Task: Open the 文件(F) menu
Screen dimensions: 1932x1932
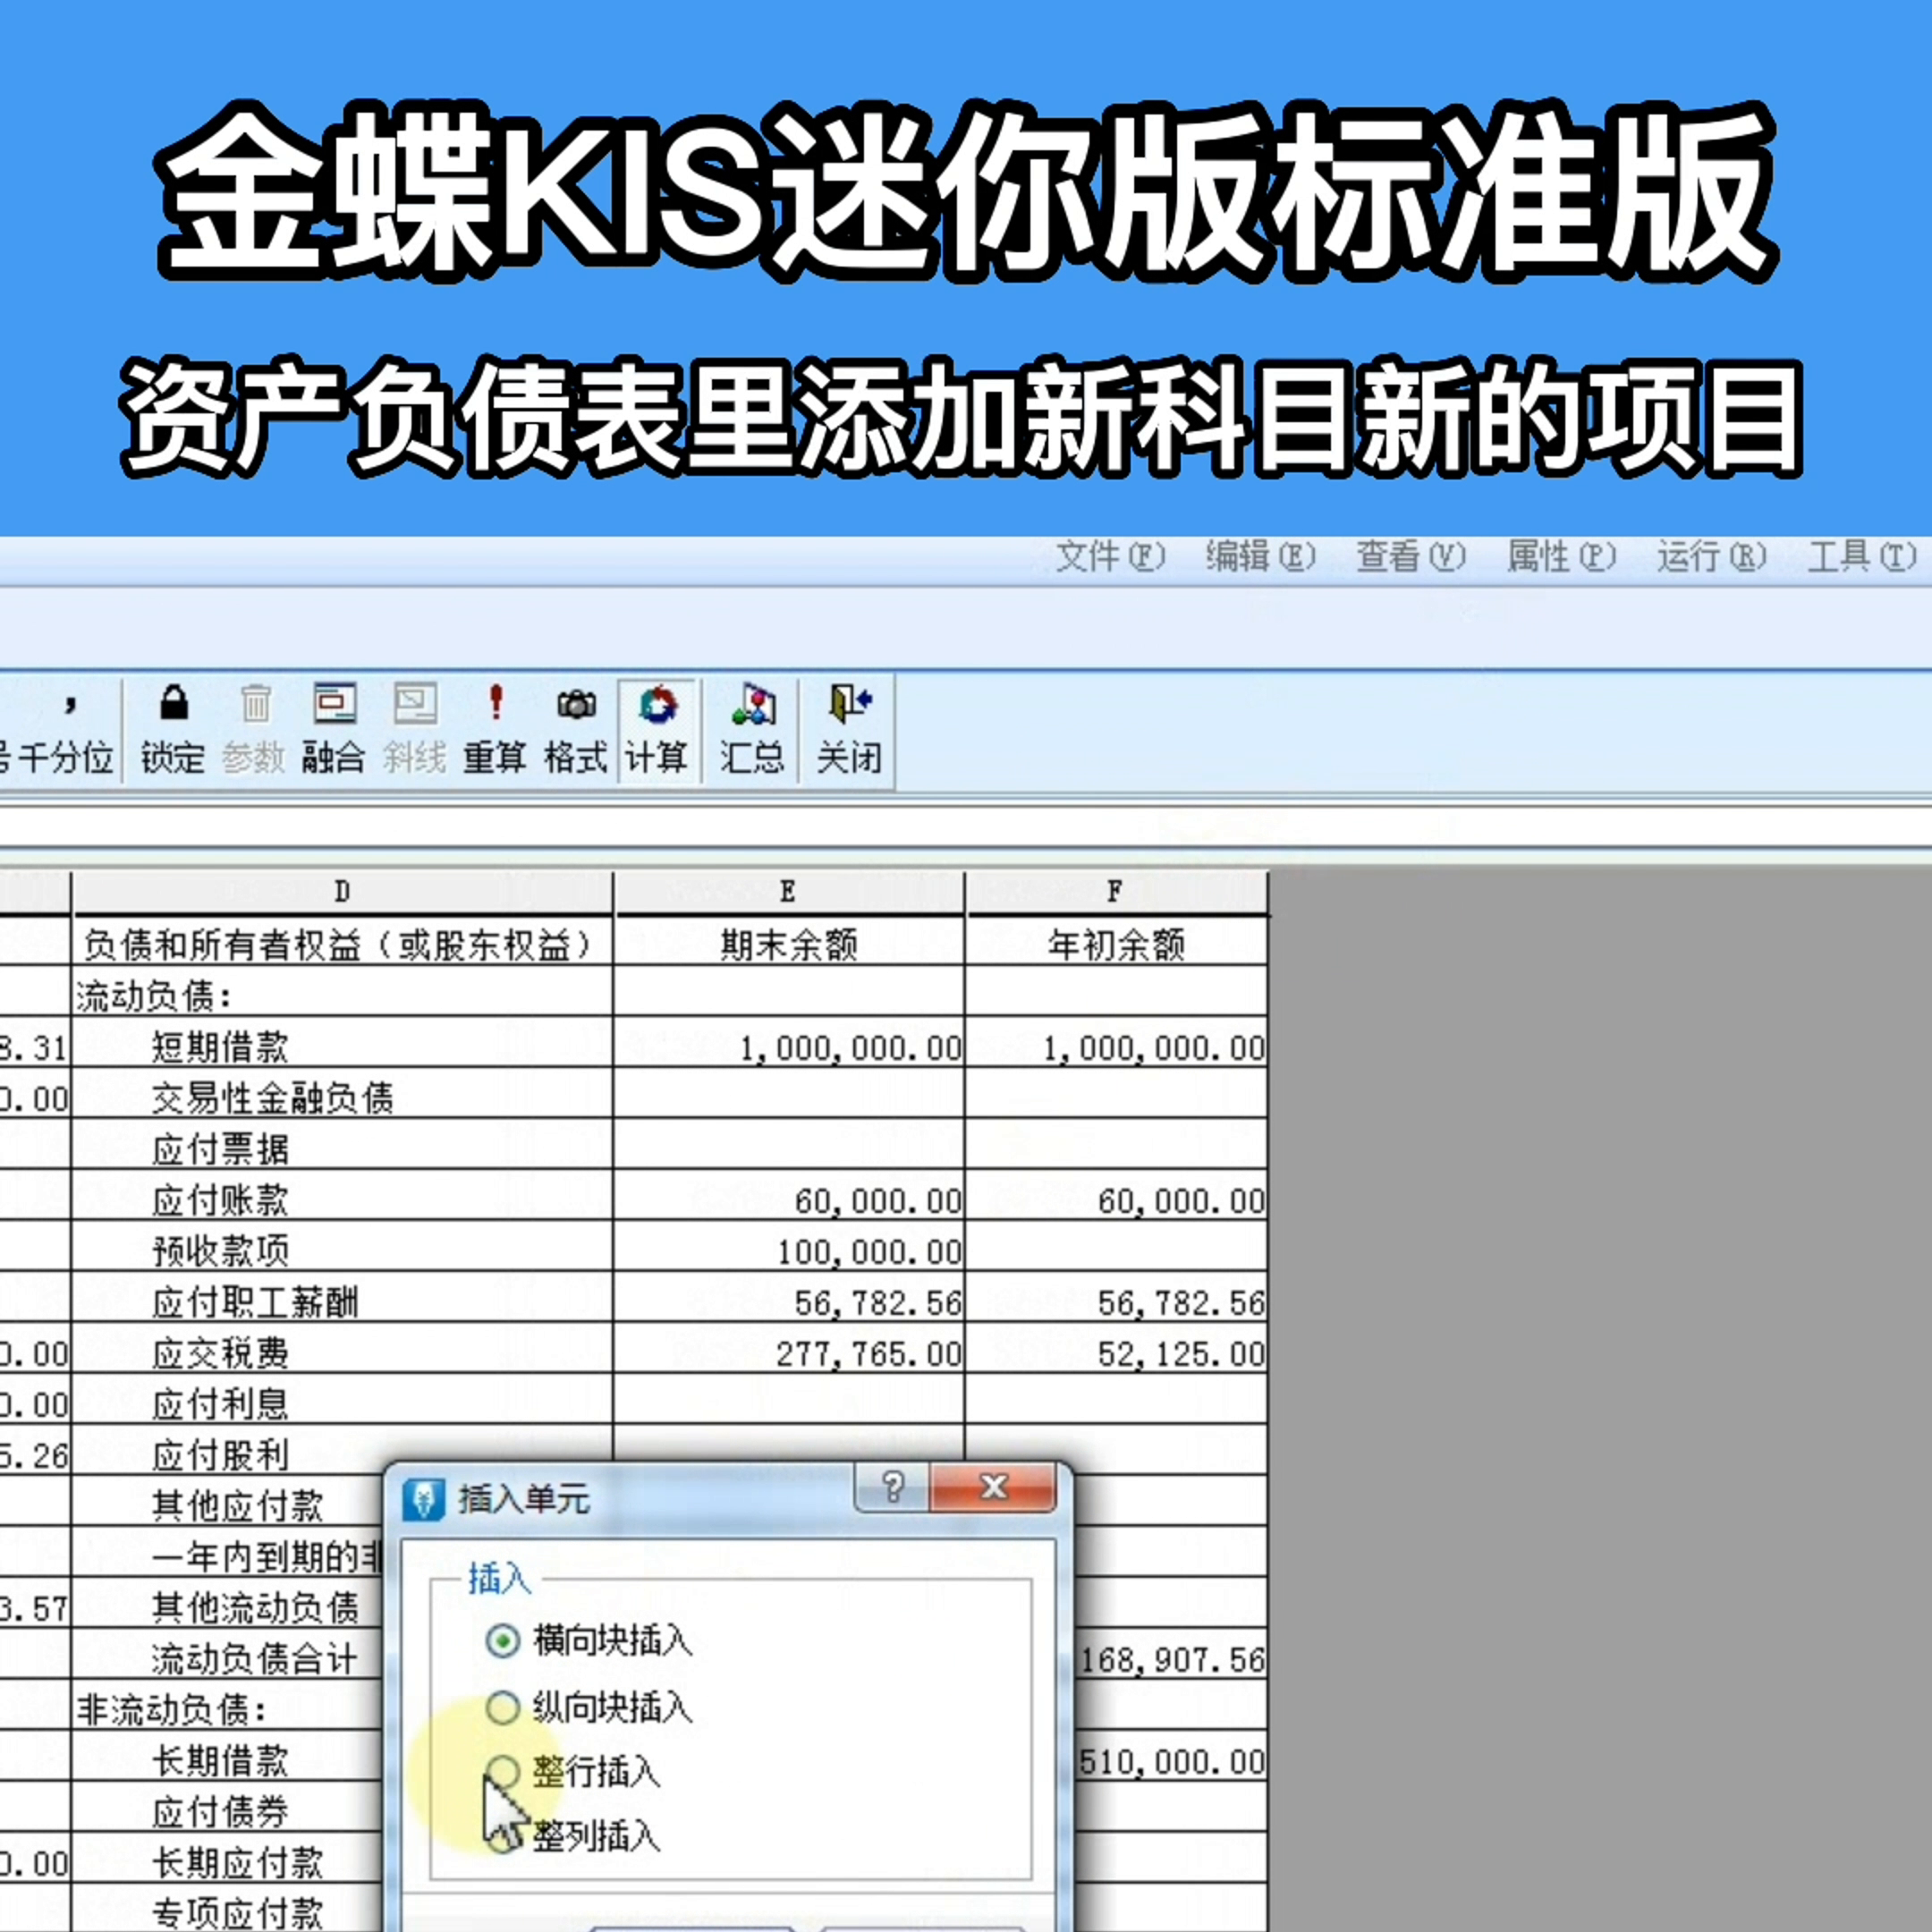Action: (x=1111, y=556)
